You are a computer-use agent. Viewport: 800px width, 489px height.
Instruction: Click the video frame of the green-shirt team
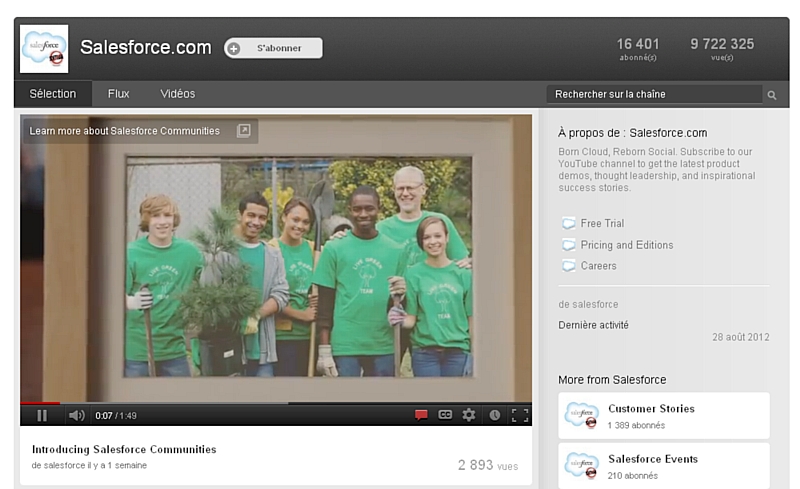(276, 258)
